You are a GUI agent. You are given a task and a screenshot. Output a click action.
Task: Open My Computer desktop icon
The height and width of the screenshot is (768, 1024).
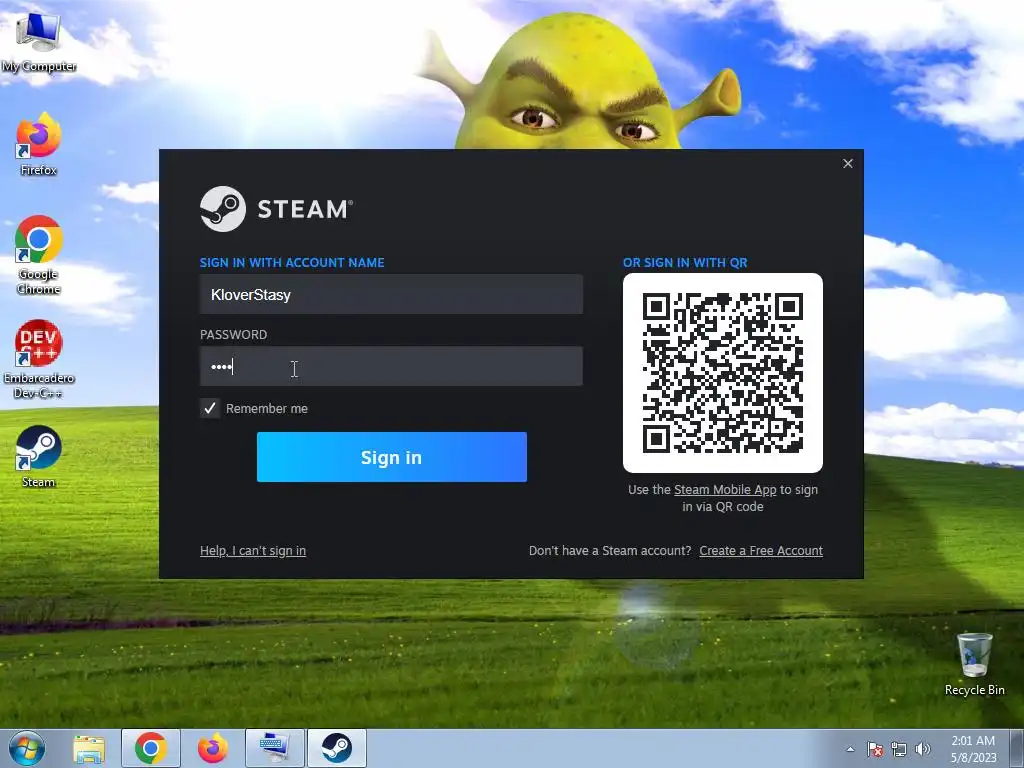[x=39, y=41]
